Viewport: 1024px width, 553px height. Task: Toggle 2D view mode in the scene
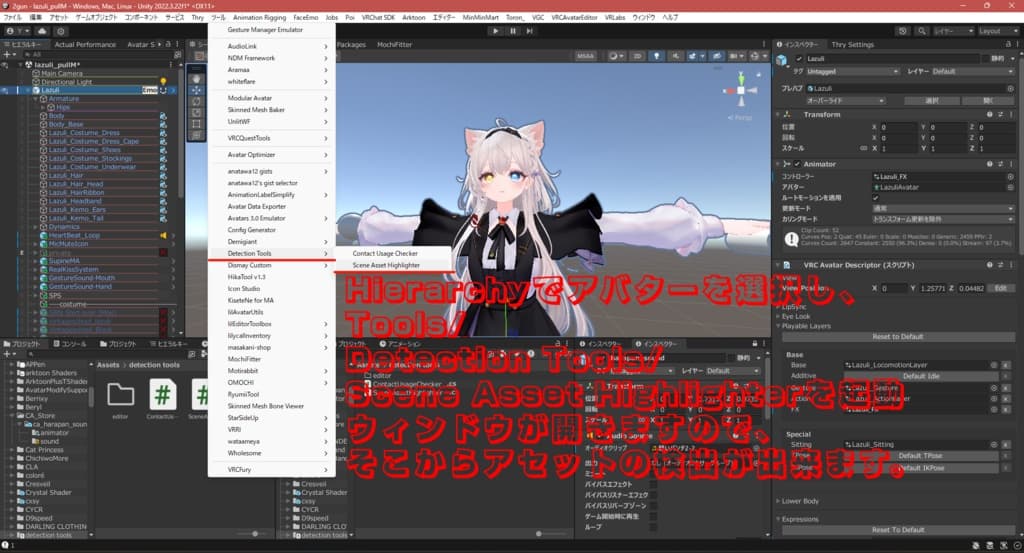[637, 56]
